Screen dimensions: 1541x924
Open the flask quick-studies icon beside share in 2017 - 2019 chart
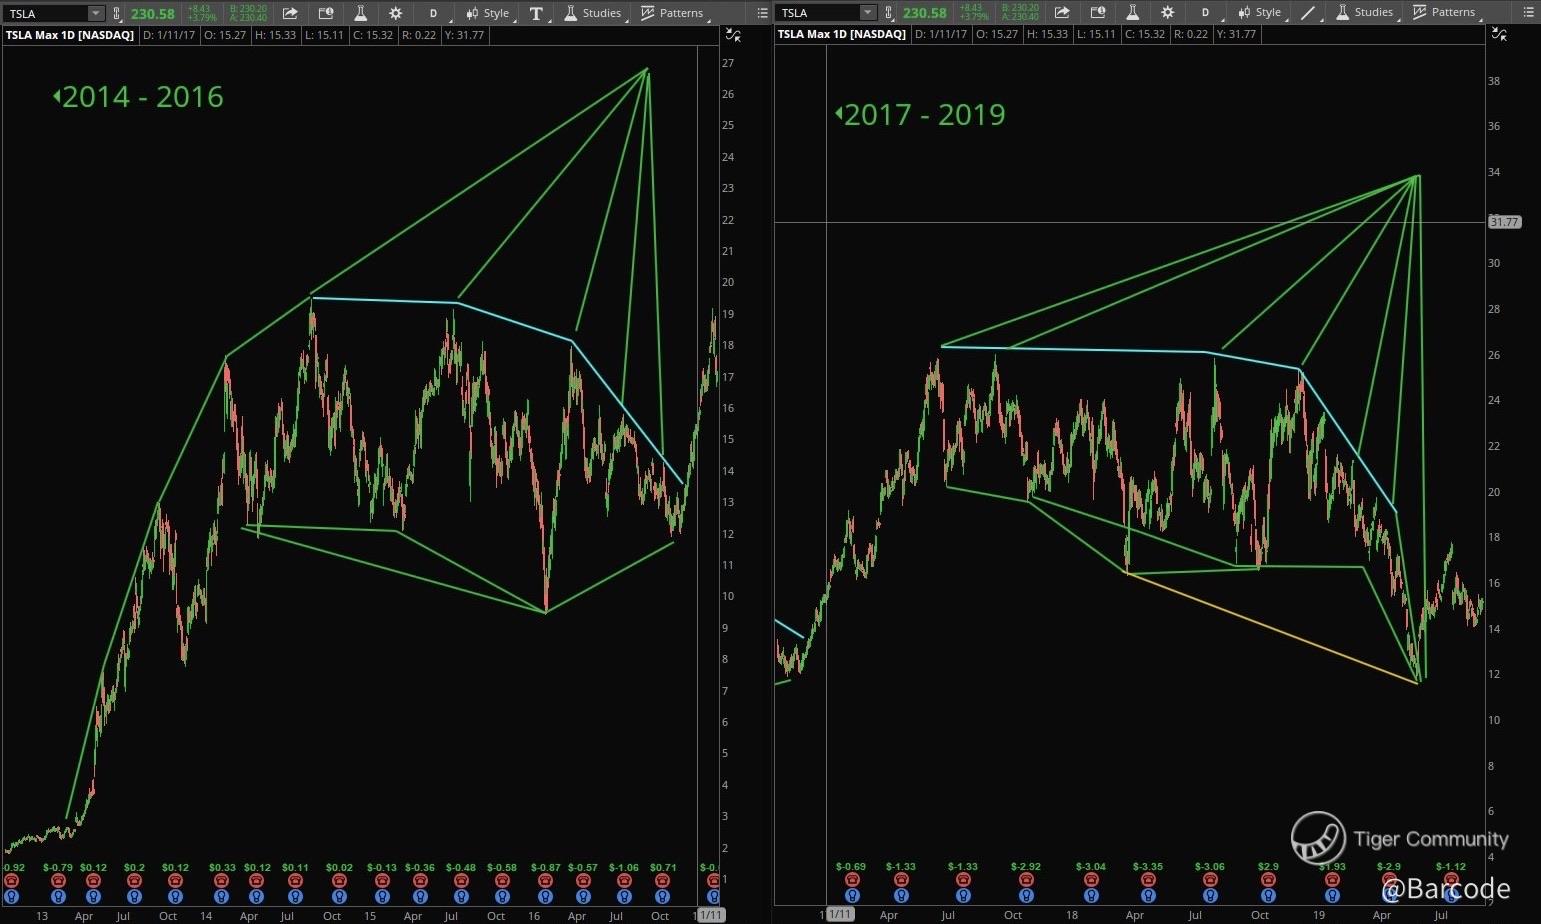[1132, 13]
